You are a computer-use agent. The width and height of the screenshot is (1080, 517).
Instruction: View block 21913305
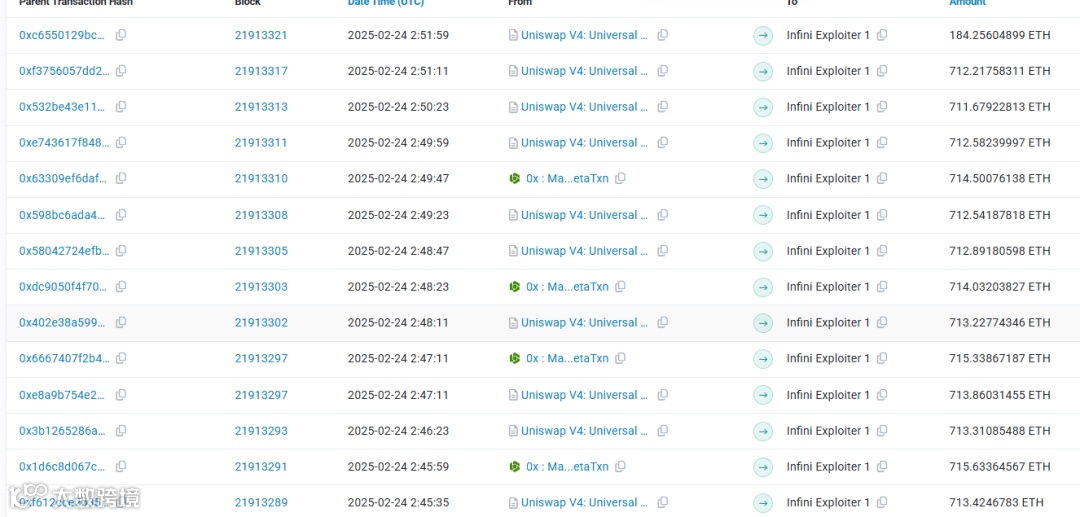pyautogui.click(x=261, y=251)
